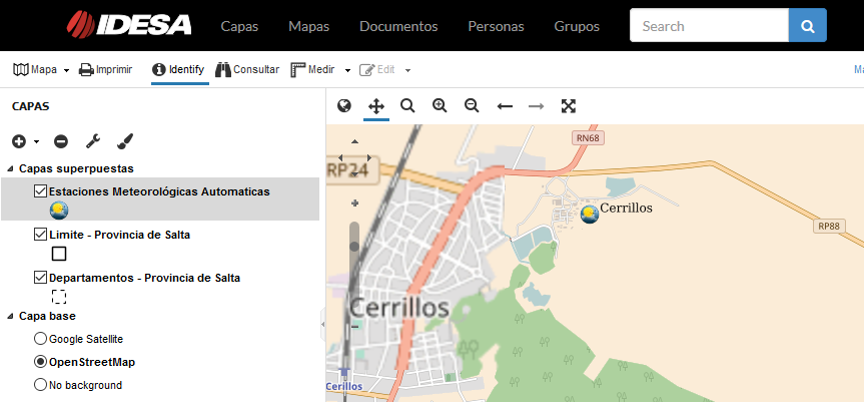Image resolution: width=864 pixels, height=402 pixels.
Task: Click the map zoom slider minus
Action: point(354,327)
